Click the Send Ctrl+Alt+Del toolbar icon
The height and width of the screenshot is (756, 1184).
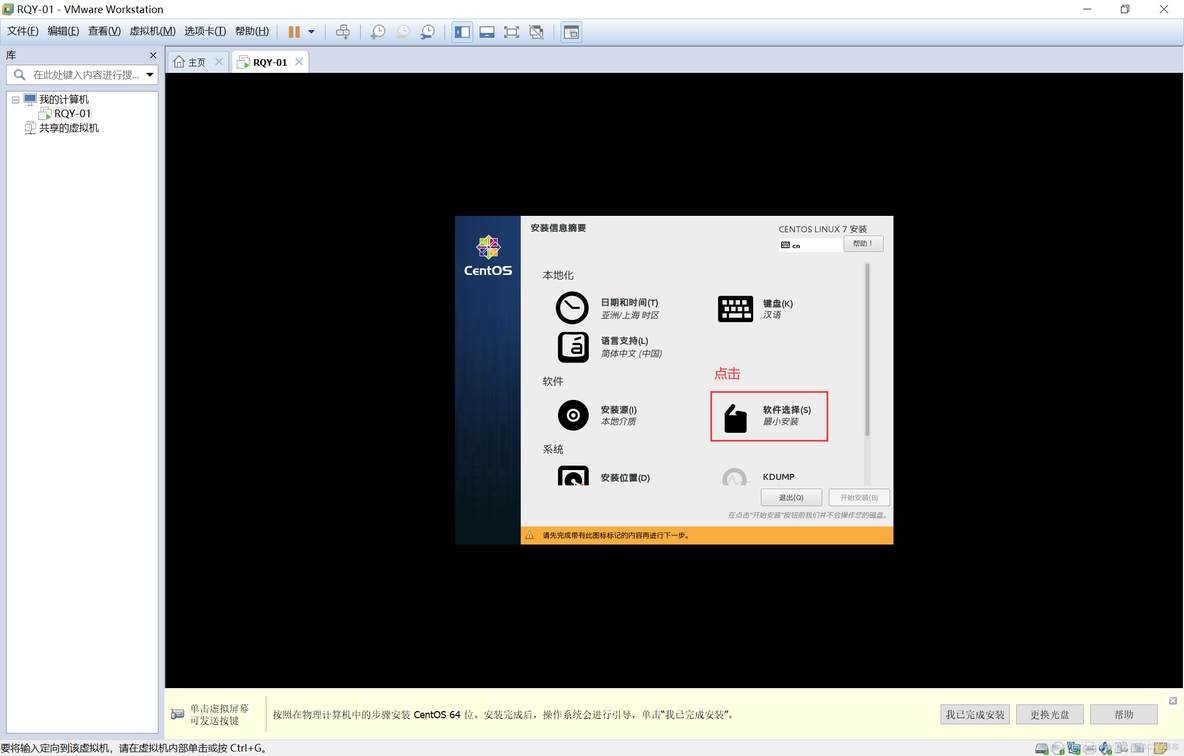[x=343, y=32]
